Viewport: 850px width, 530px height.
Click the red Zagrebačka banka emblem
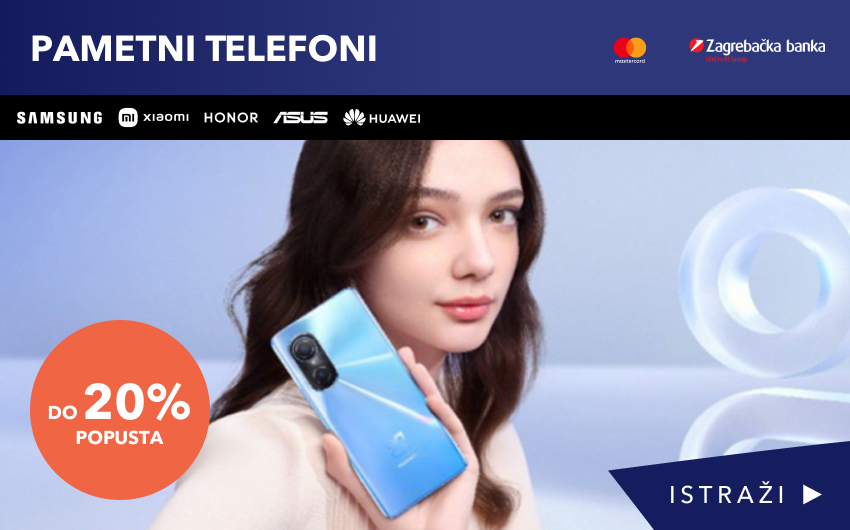697,46
